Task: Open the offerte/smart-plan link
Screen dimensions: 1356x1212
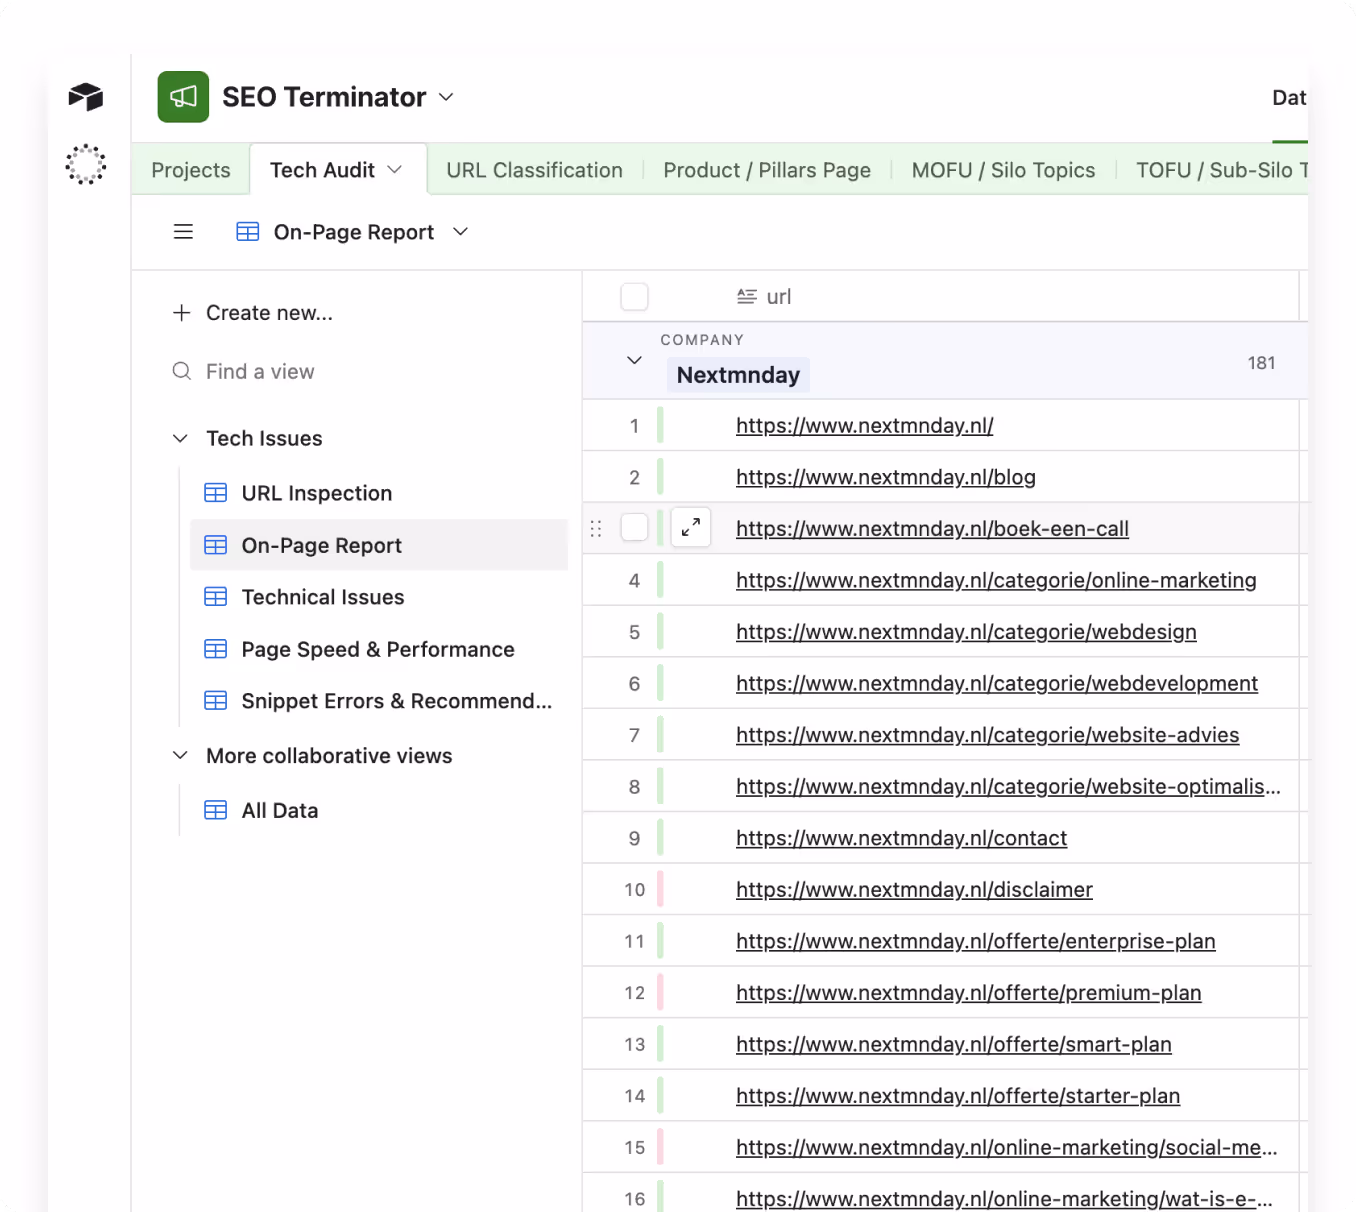Action: (954, 1044)
